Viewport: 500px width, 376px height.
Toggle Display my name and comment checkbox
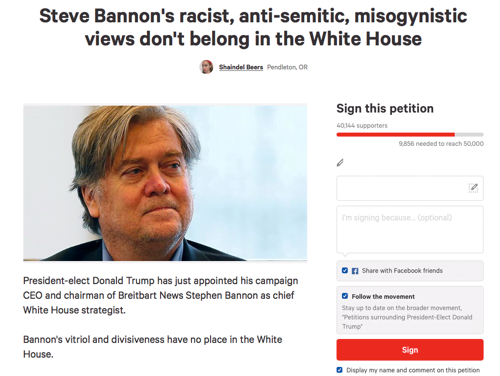click(339, 370)
